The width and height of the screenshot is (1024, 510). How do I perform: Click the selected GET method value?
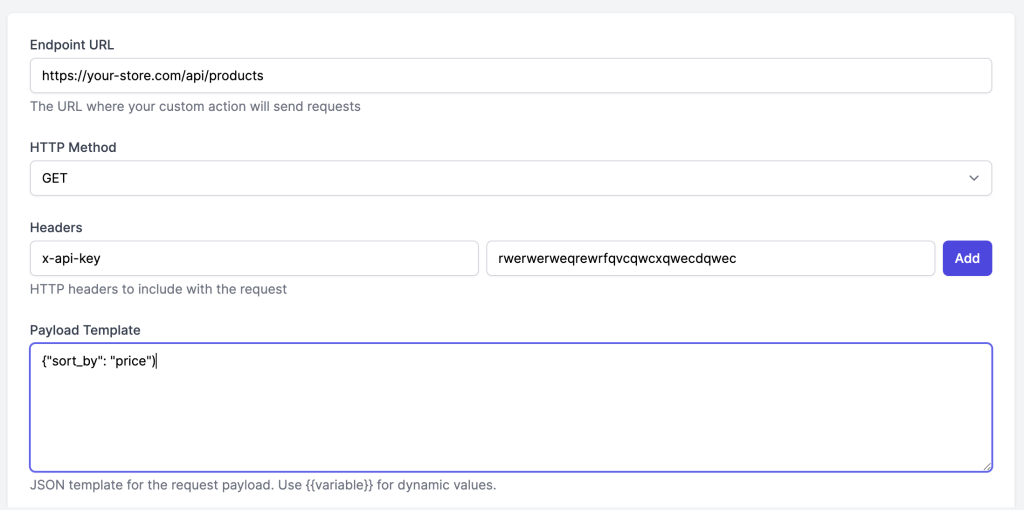[x=54, y=178]
